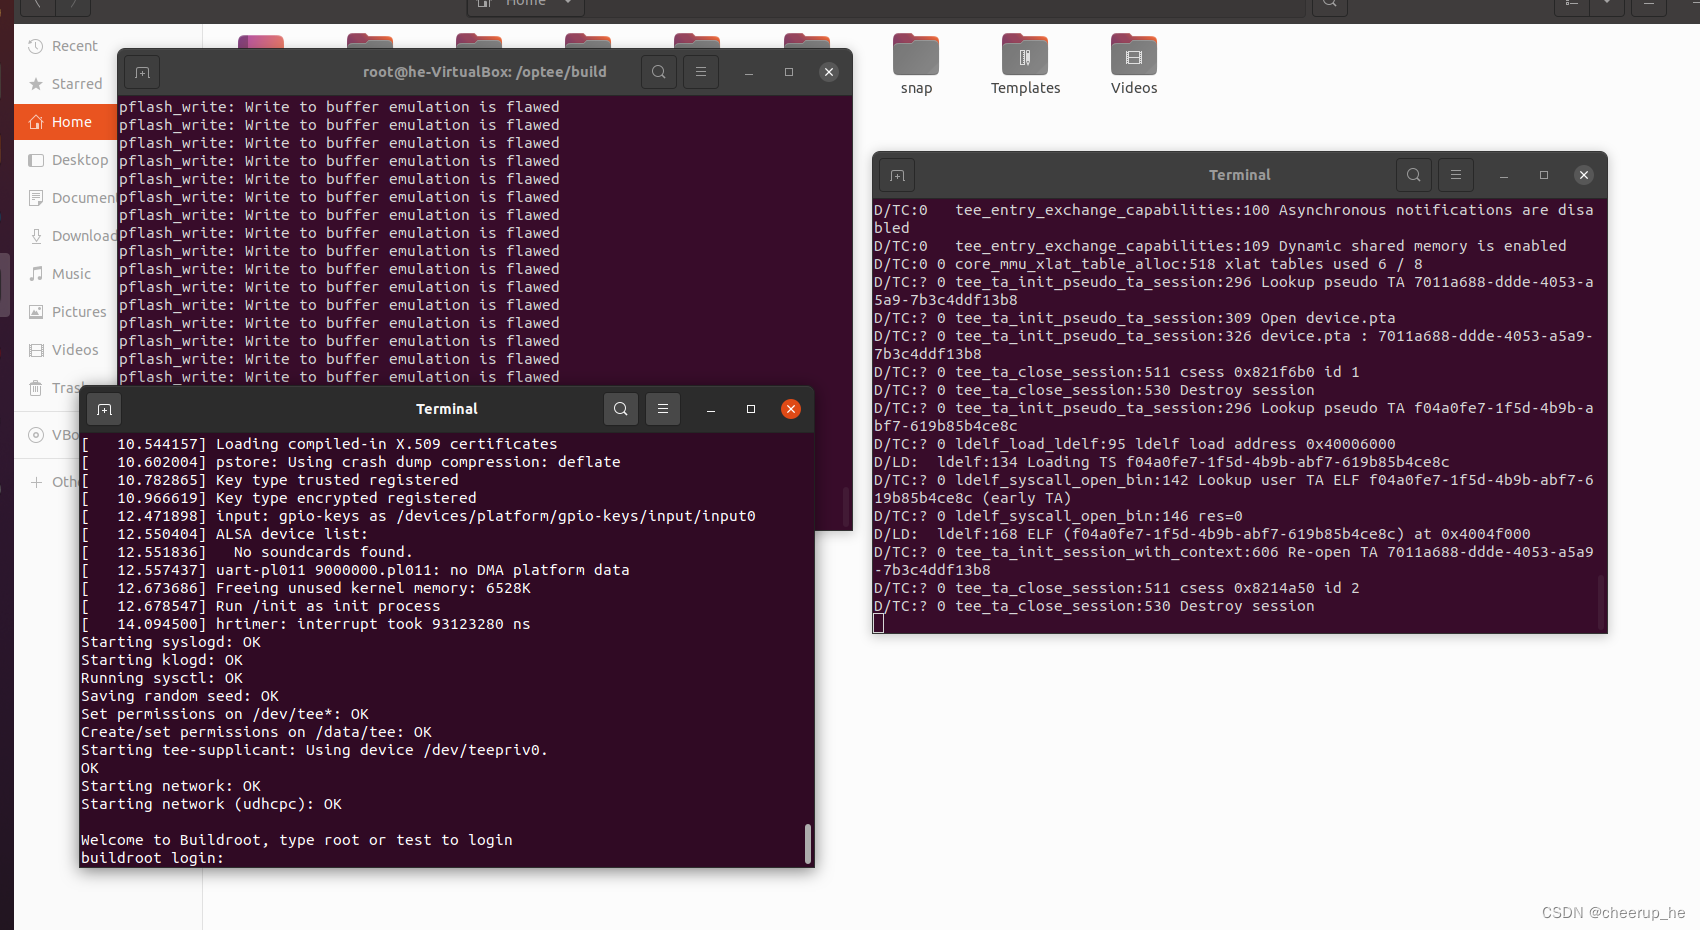Select Home in Files sidebar
This screenshot has height=930, width=1700.
click(x=65, y=122)
